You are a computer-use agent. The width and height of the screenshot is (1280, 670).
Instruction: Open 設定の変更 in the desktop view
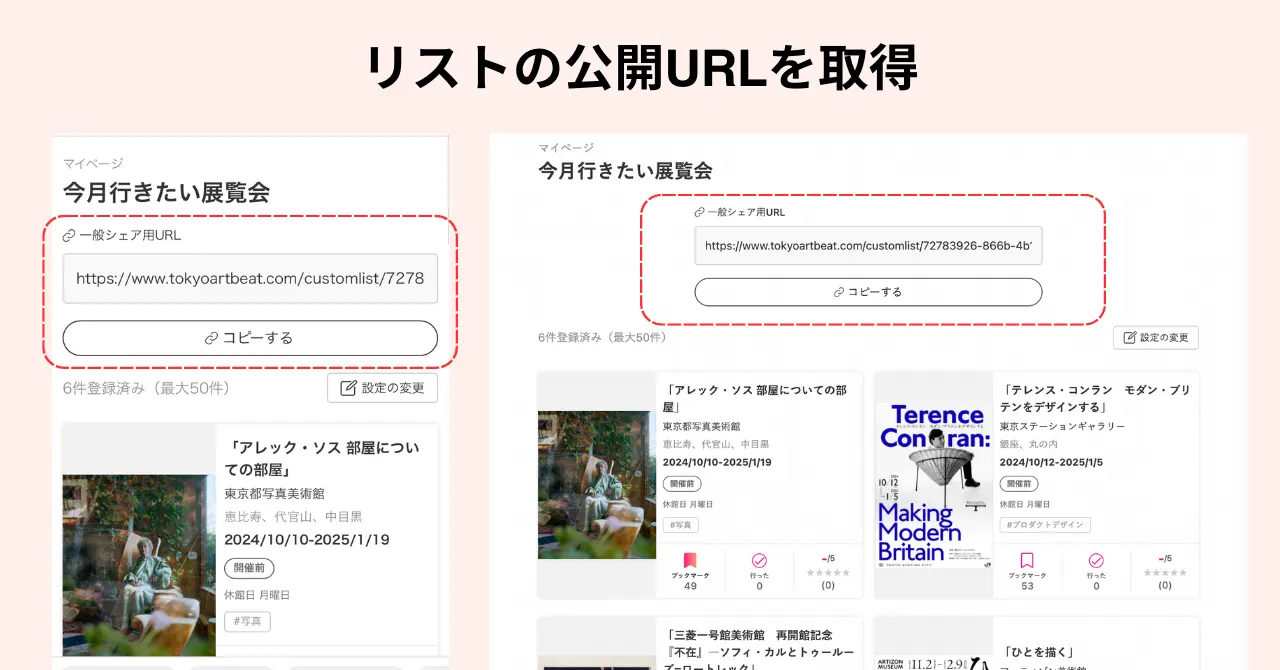click(x=1156, y=337)
